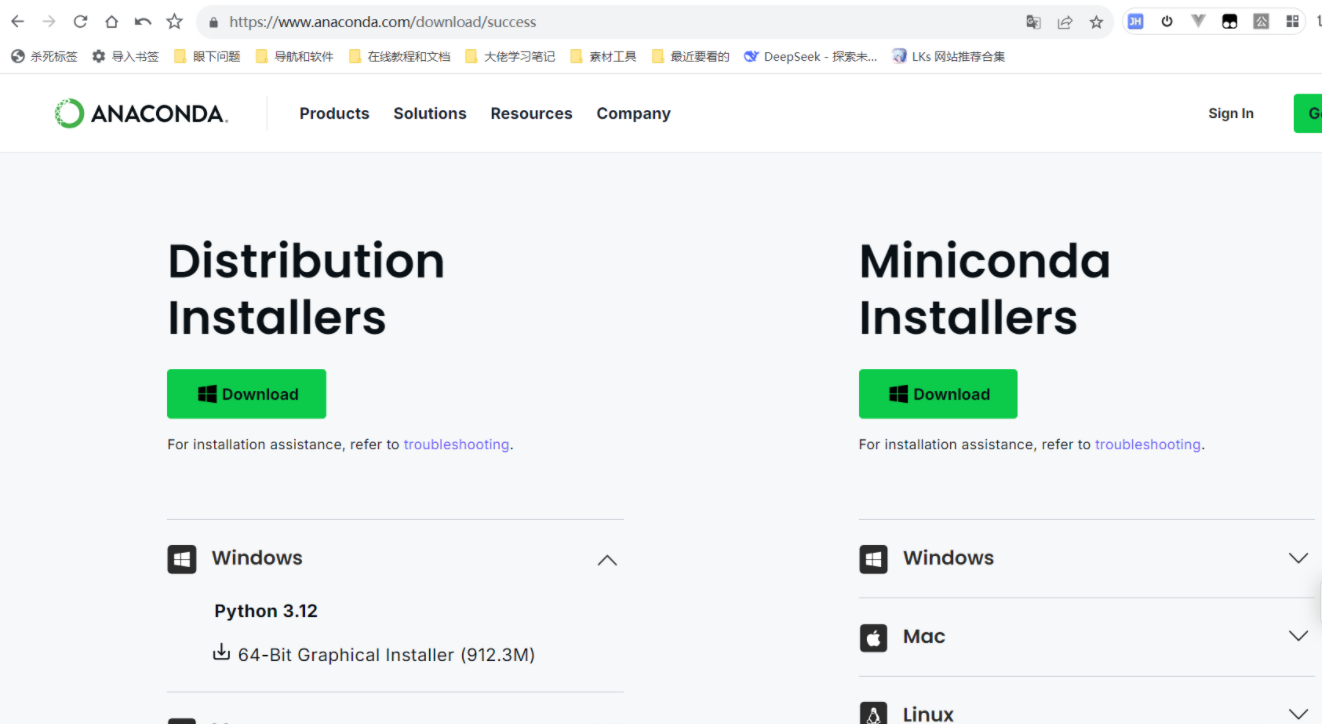Download the Miniconda installer green button
1324x724 pixels.
point(938,394)
